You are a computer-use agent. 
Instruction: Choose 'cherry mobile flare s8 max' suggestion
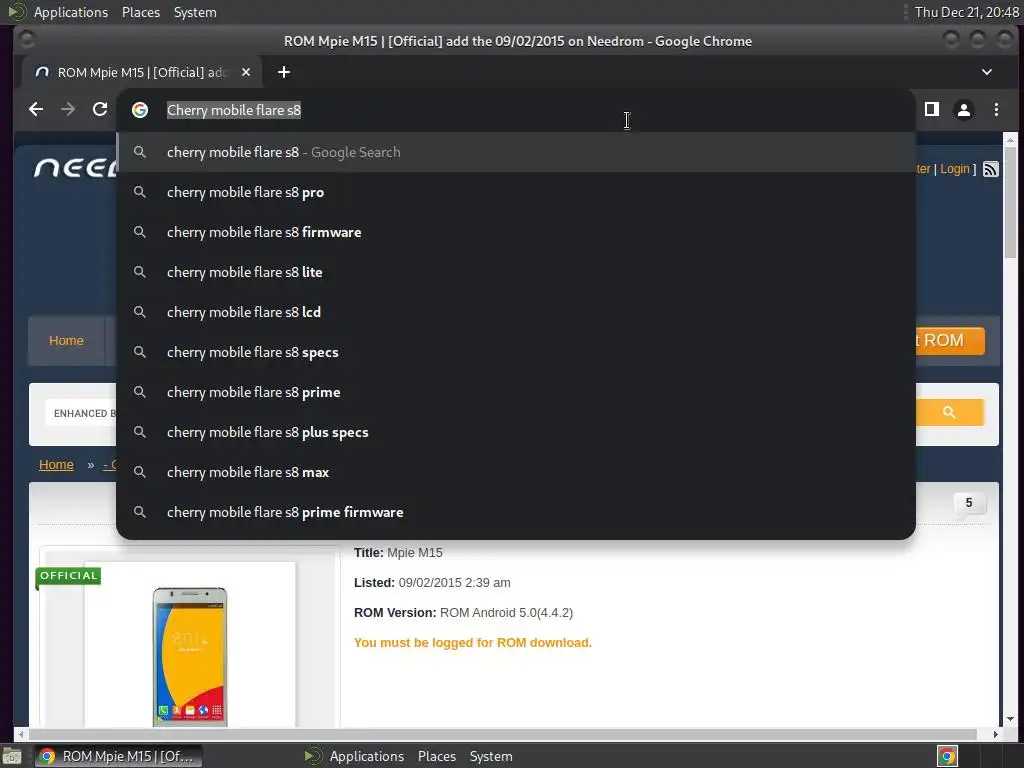pyautogui.click(x=516, y=472)
